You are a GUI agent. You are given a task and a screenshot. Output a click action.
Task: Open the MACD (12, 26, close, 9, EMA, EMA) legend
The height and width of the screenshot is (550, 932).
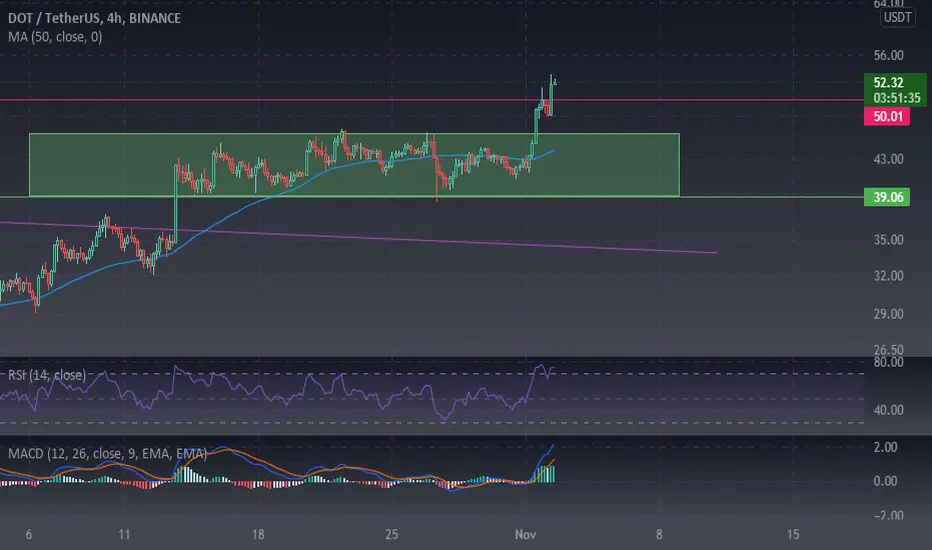tap(107, 454)
